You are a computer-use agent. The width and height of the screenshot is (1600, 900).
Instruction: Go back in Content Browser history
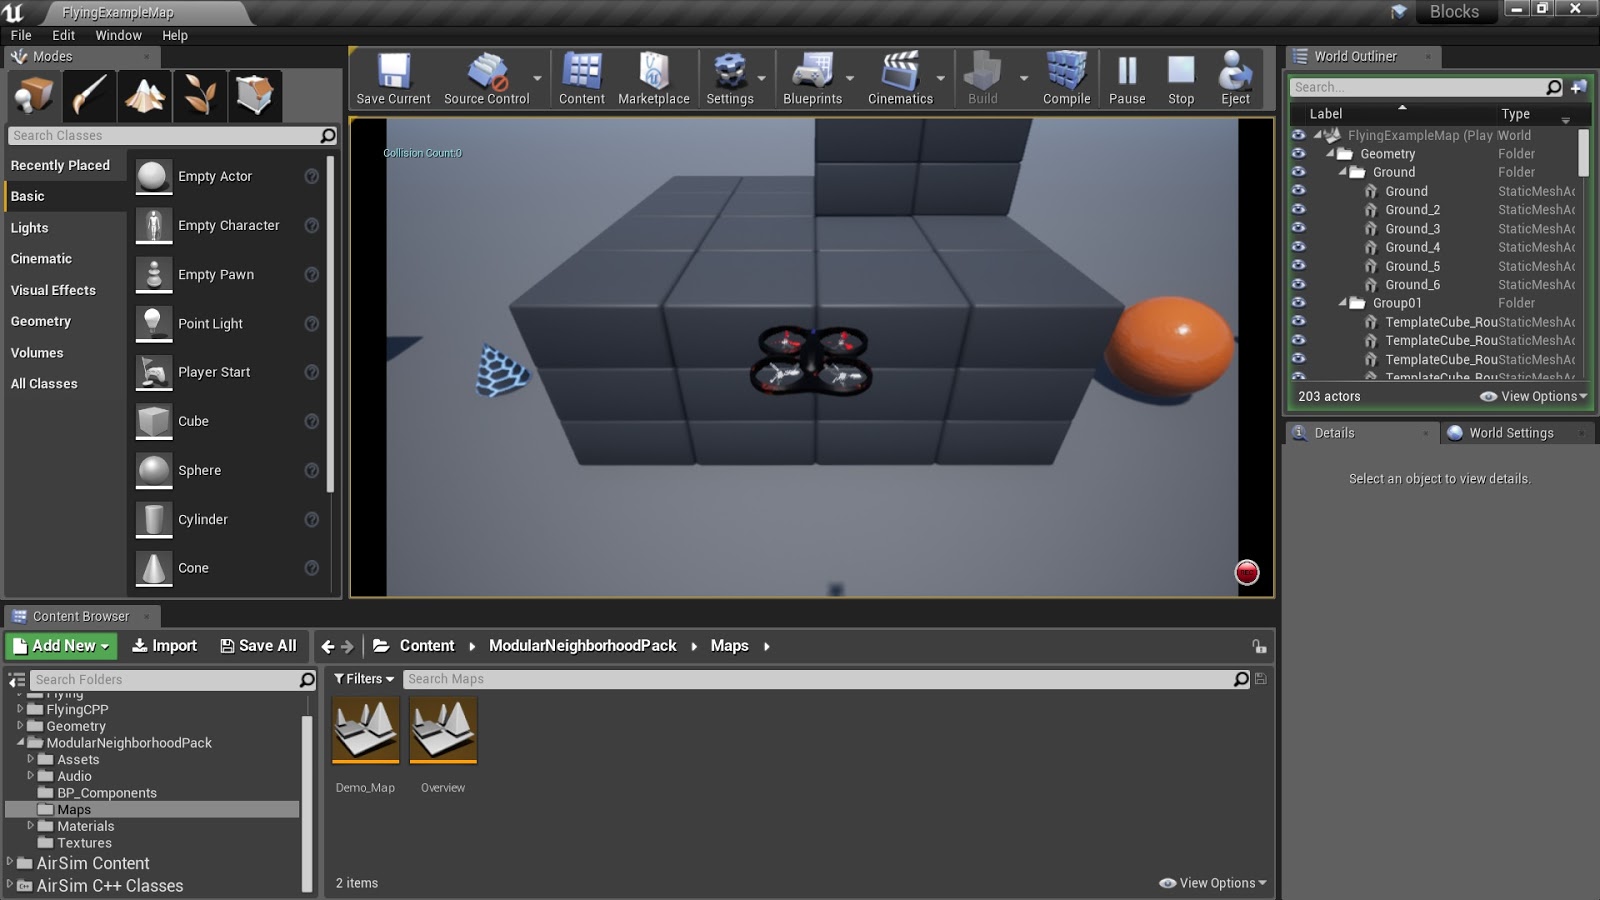tap(328, 647)
